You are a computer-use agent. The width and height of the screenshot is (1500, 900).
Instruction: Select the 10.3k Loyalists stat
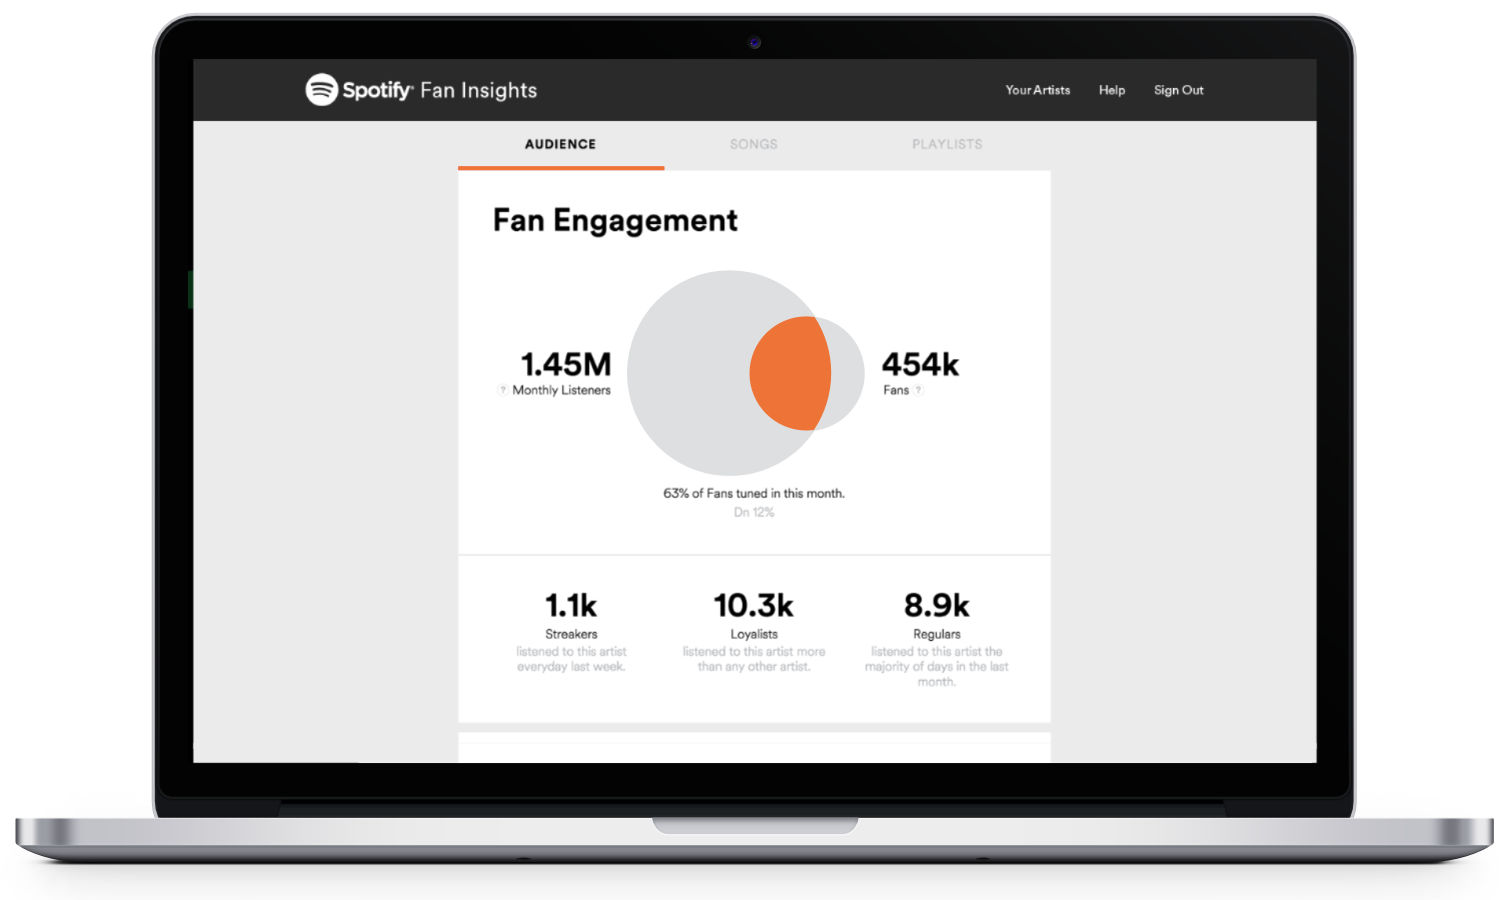click(753, 605)
